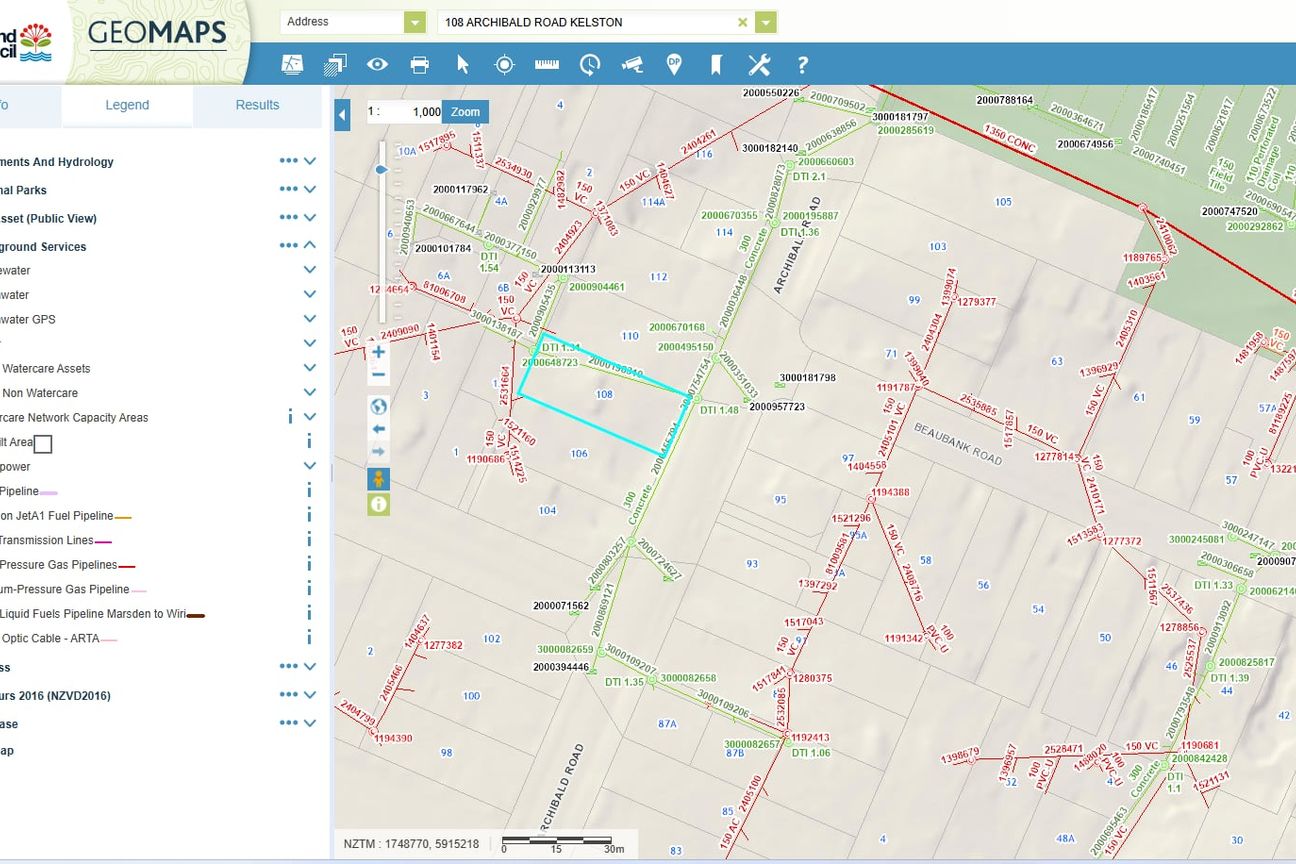Click the highlighted parcel labeled 108
This screenshot has height=864, width=1296.
(x=604, y=394)
